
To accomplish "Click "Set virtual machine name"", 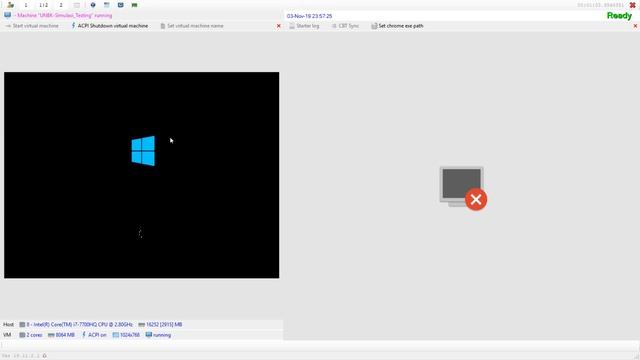I will click(x=192, y=26).
